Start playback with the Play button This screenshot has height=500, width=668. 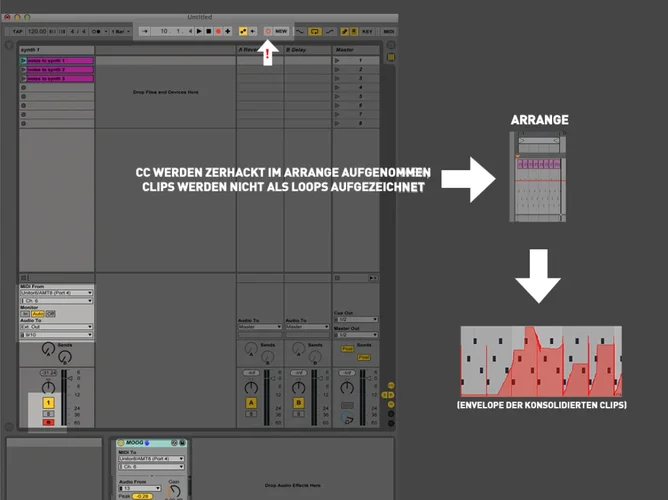(199, 31)
